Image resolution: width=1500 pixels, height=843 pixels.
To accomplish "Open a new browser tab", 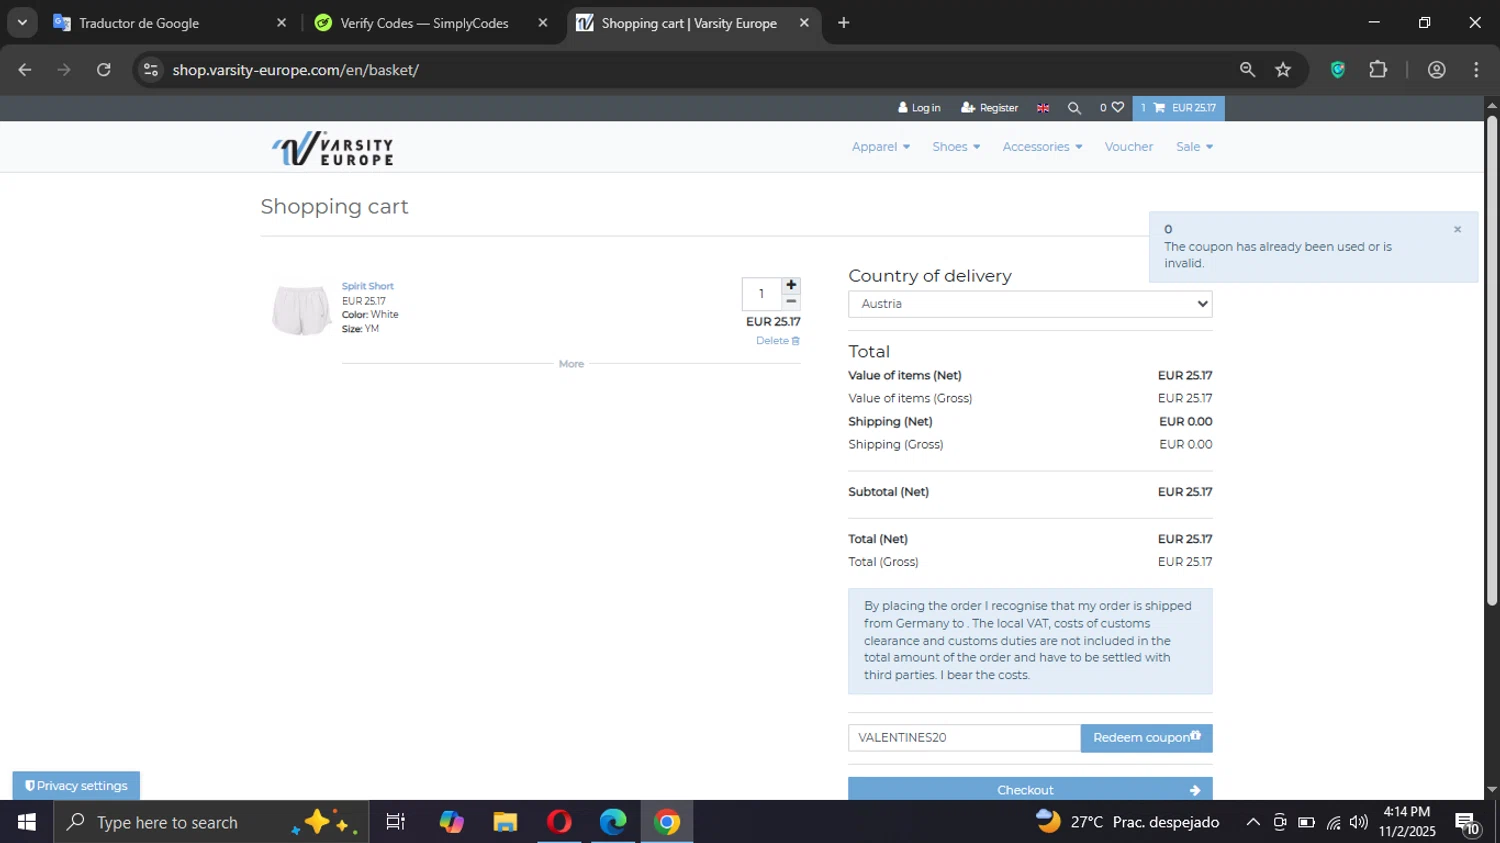I will pyautogui.click(x=844, y=23).
